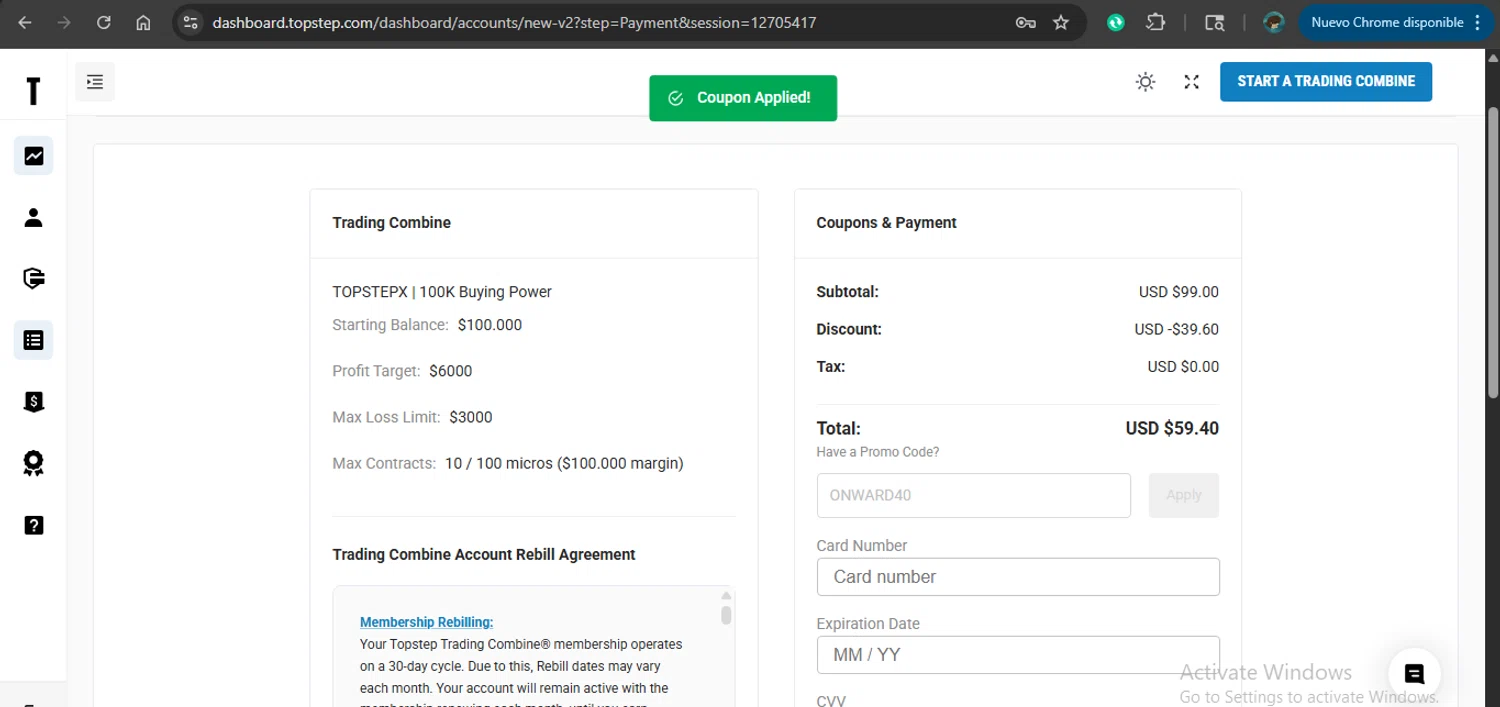Open the trading chart sidebar icon
Viewport: 1500px width, 707px height.
[x=34, y=156]
